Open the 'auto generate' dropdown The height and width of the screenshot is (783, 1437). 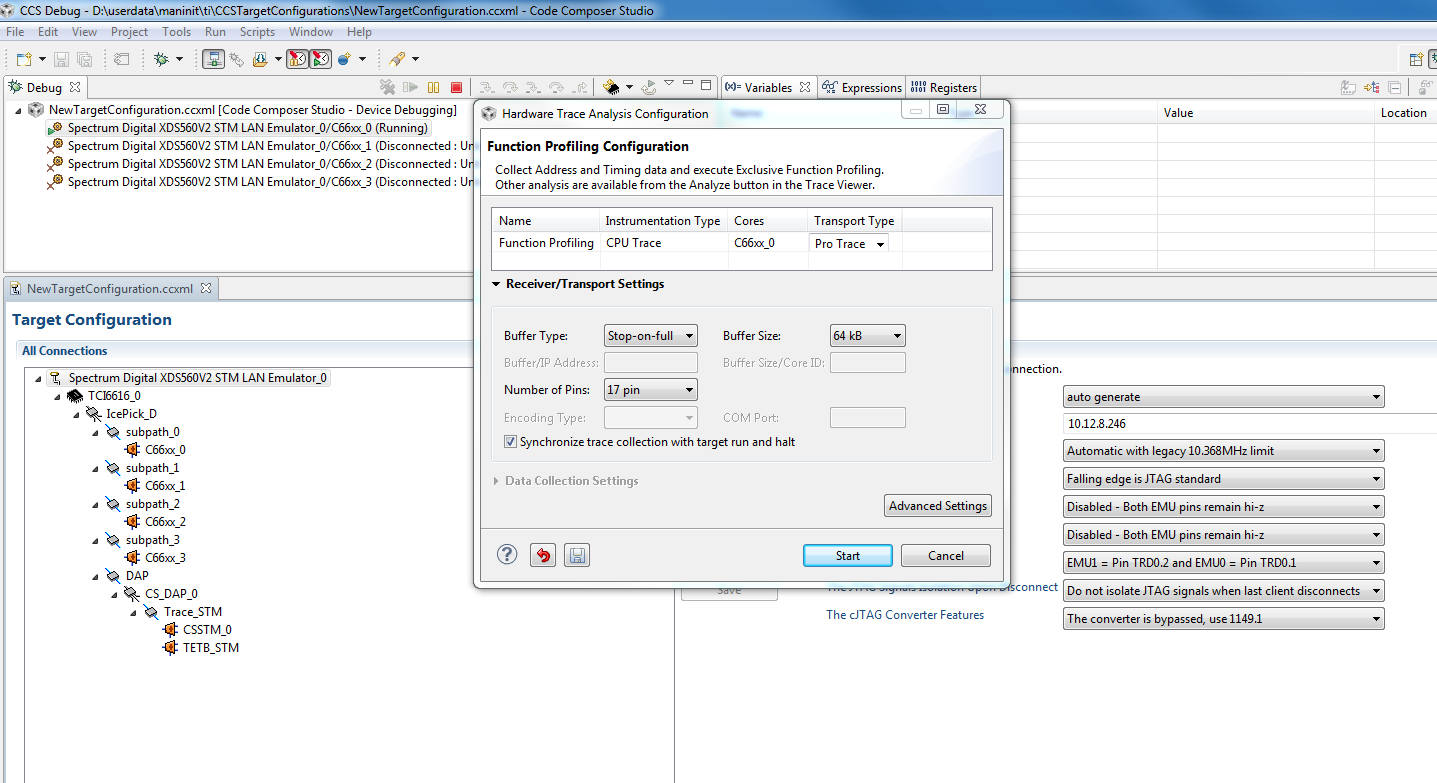(1224, 397)
